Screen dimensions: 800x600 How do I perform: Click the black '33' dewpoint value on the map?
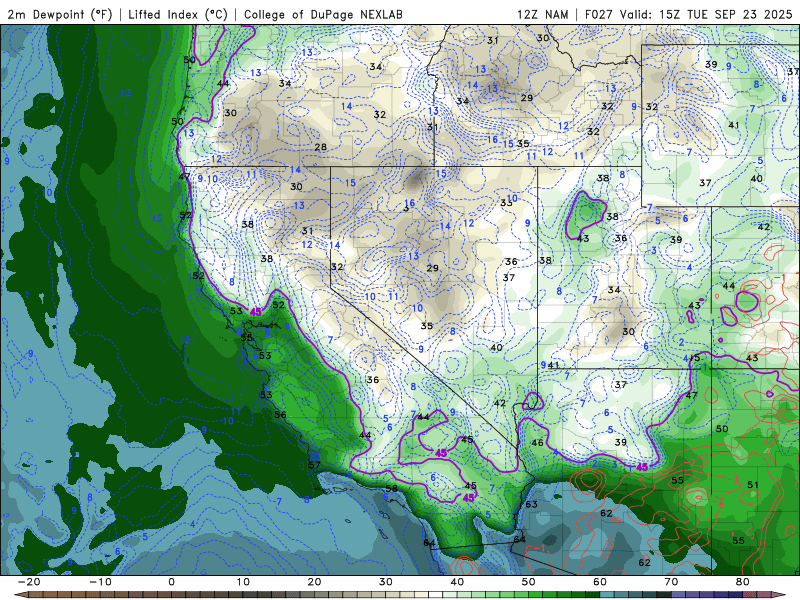(505, 203)
